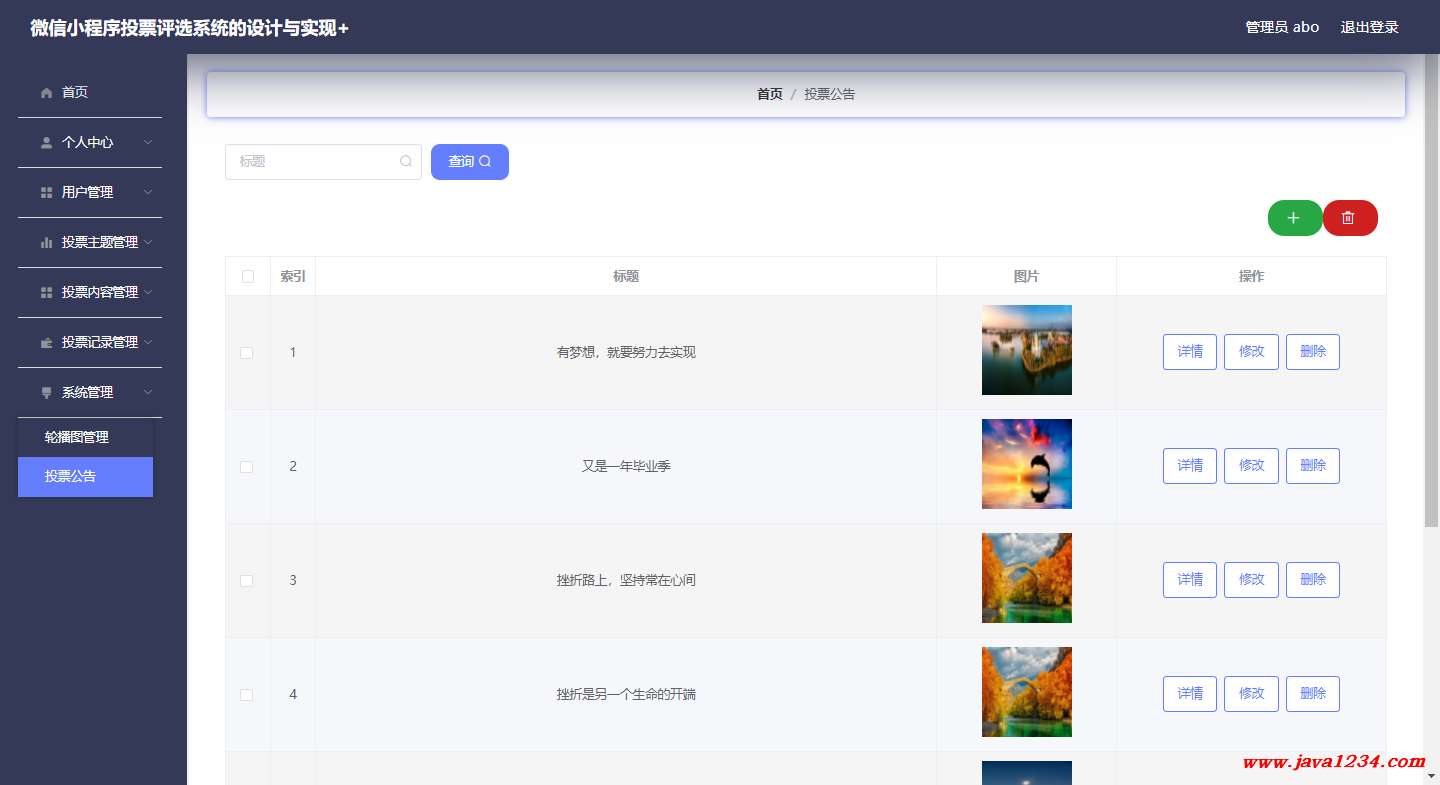The height and width of the screenshot is (785, 1440).
Task: Click 修改 for 有梦想，就要努力去实现
Action: click(x=1251, y=352)
